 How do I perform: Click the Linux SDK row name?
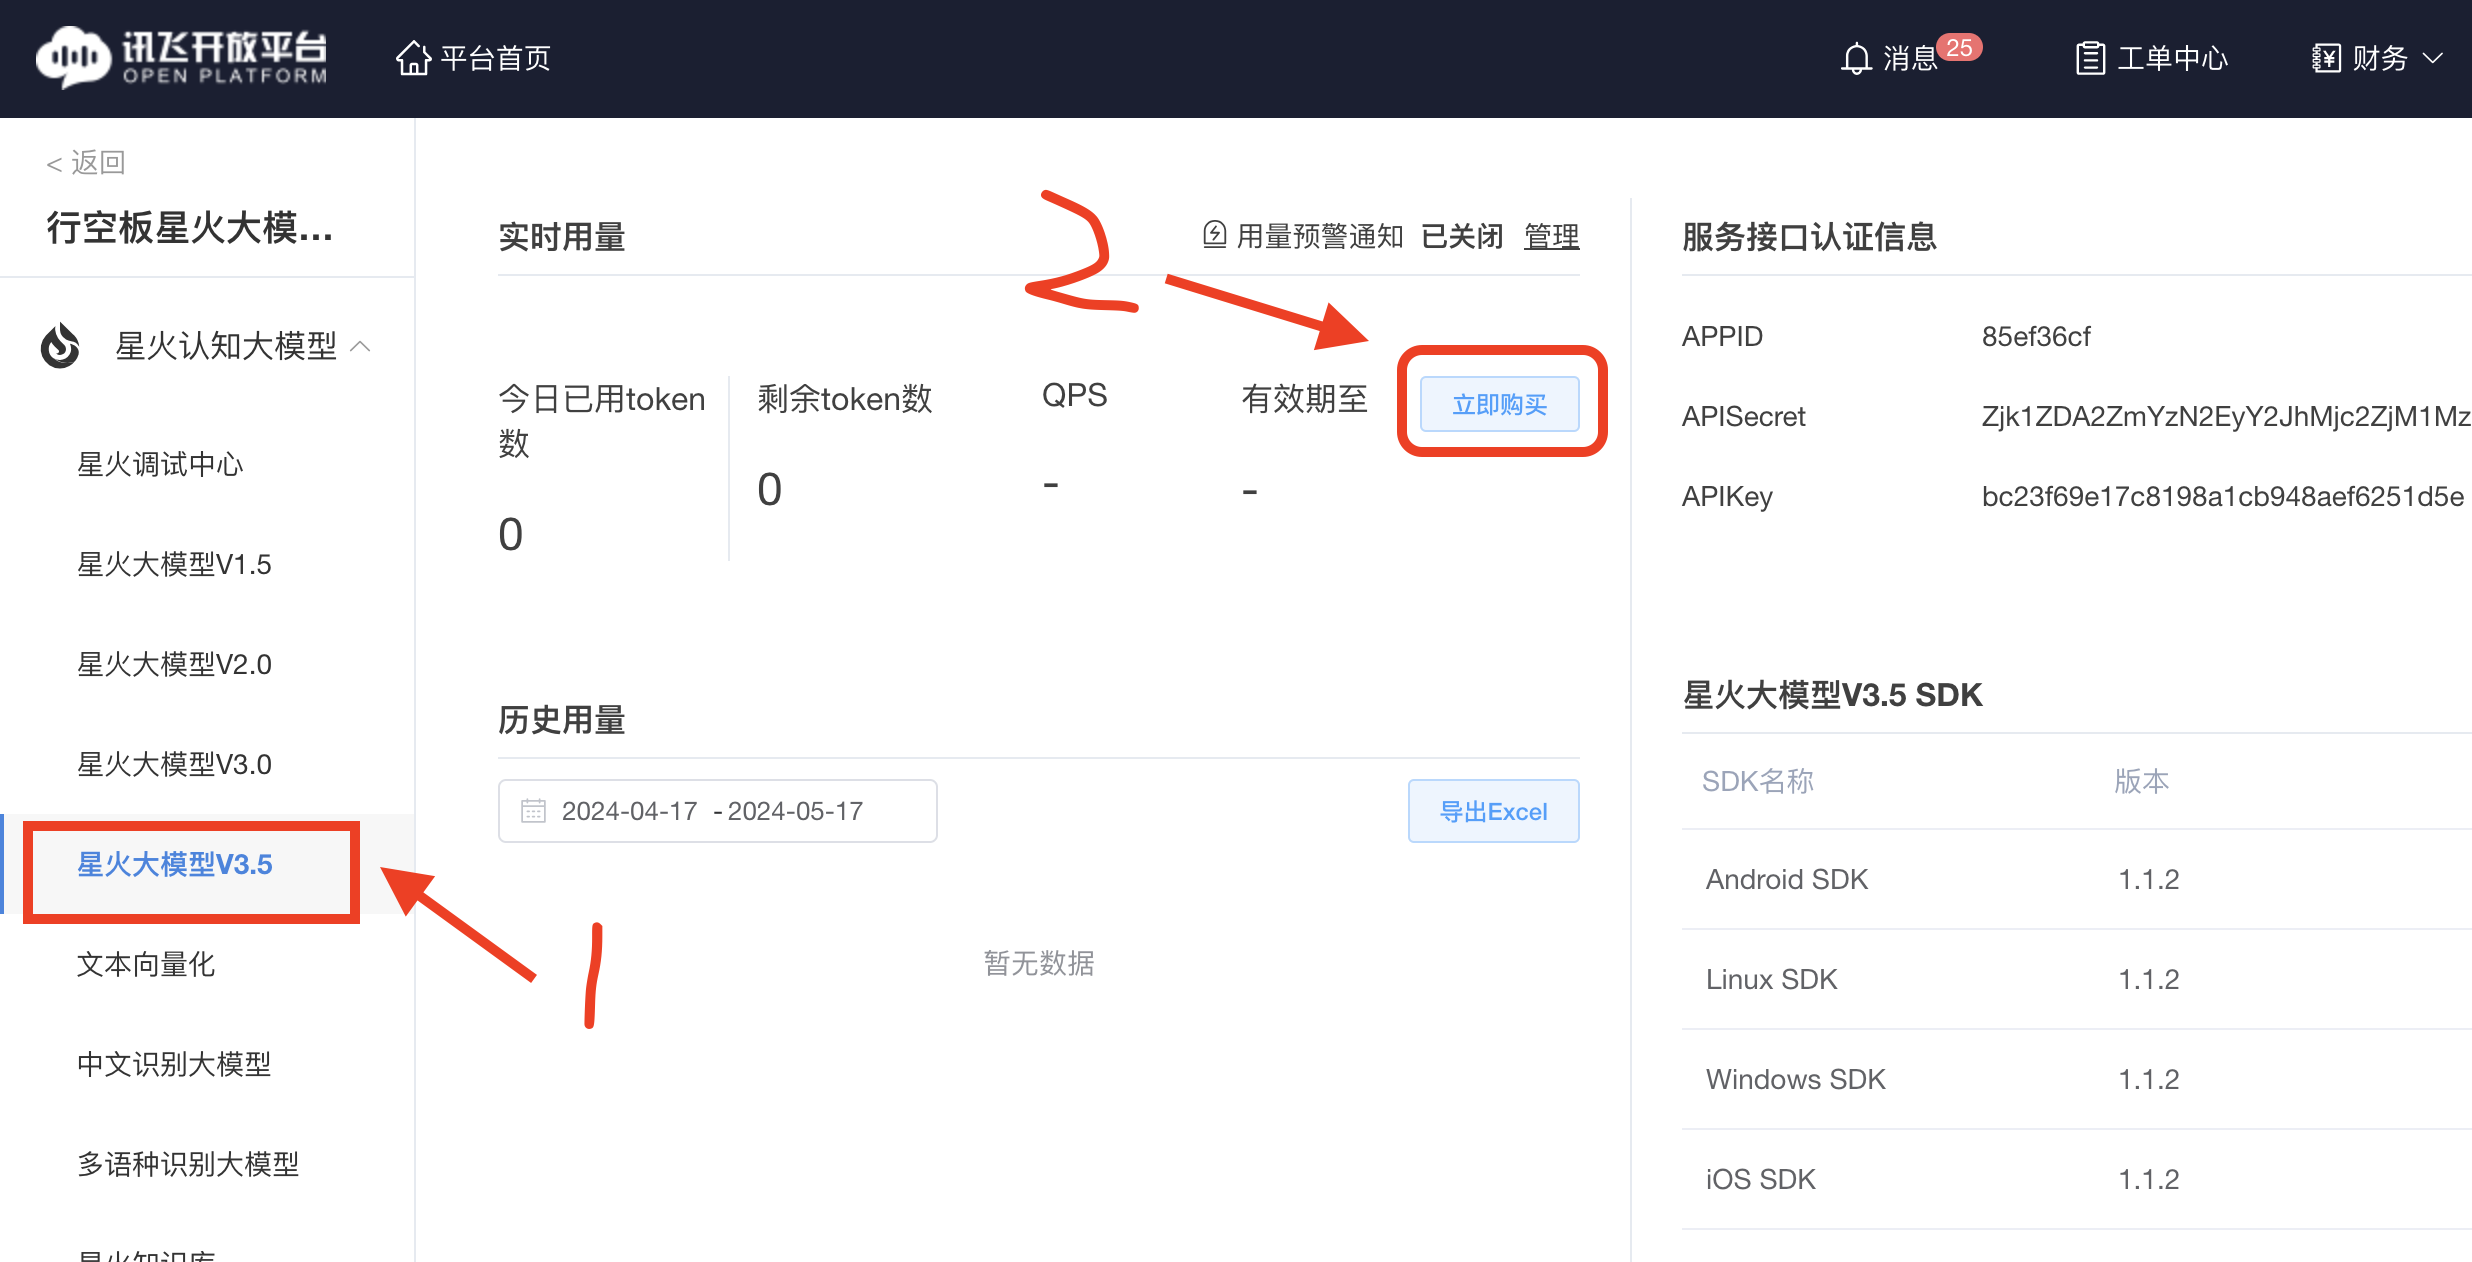point(1771,979)
